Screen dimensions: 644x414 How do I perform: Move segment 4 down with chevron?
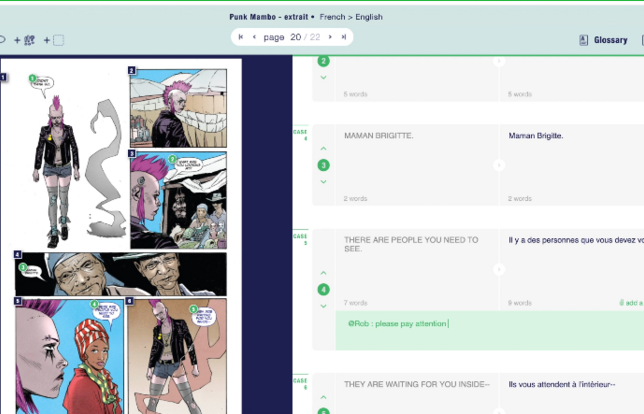[323, 306]
